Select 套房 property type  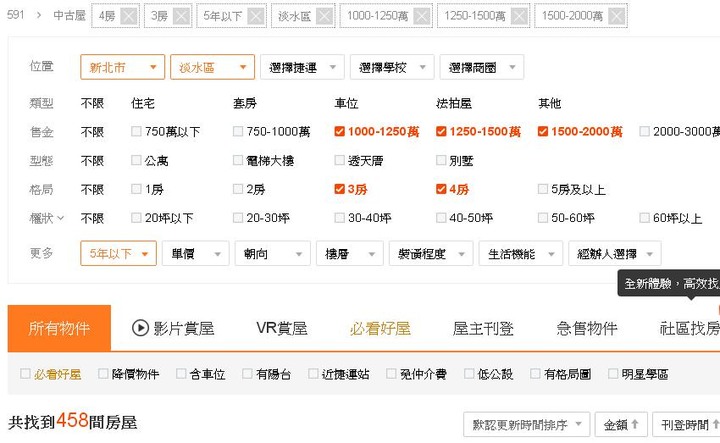[x=245, y=103]
